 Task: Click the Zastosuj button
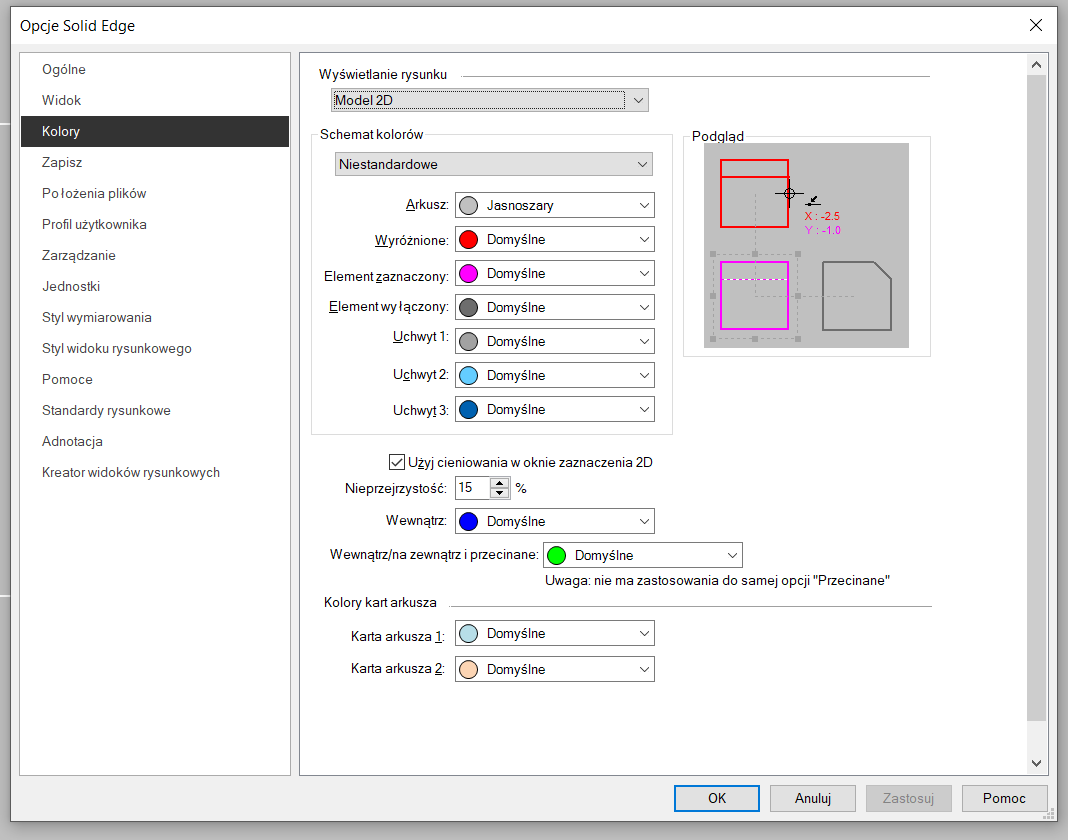click(909, 798)
